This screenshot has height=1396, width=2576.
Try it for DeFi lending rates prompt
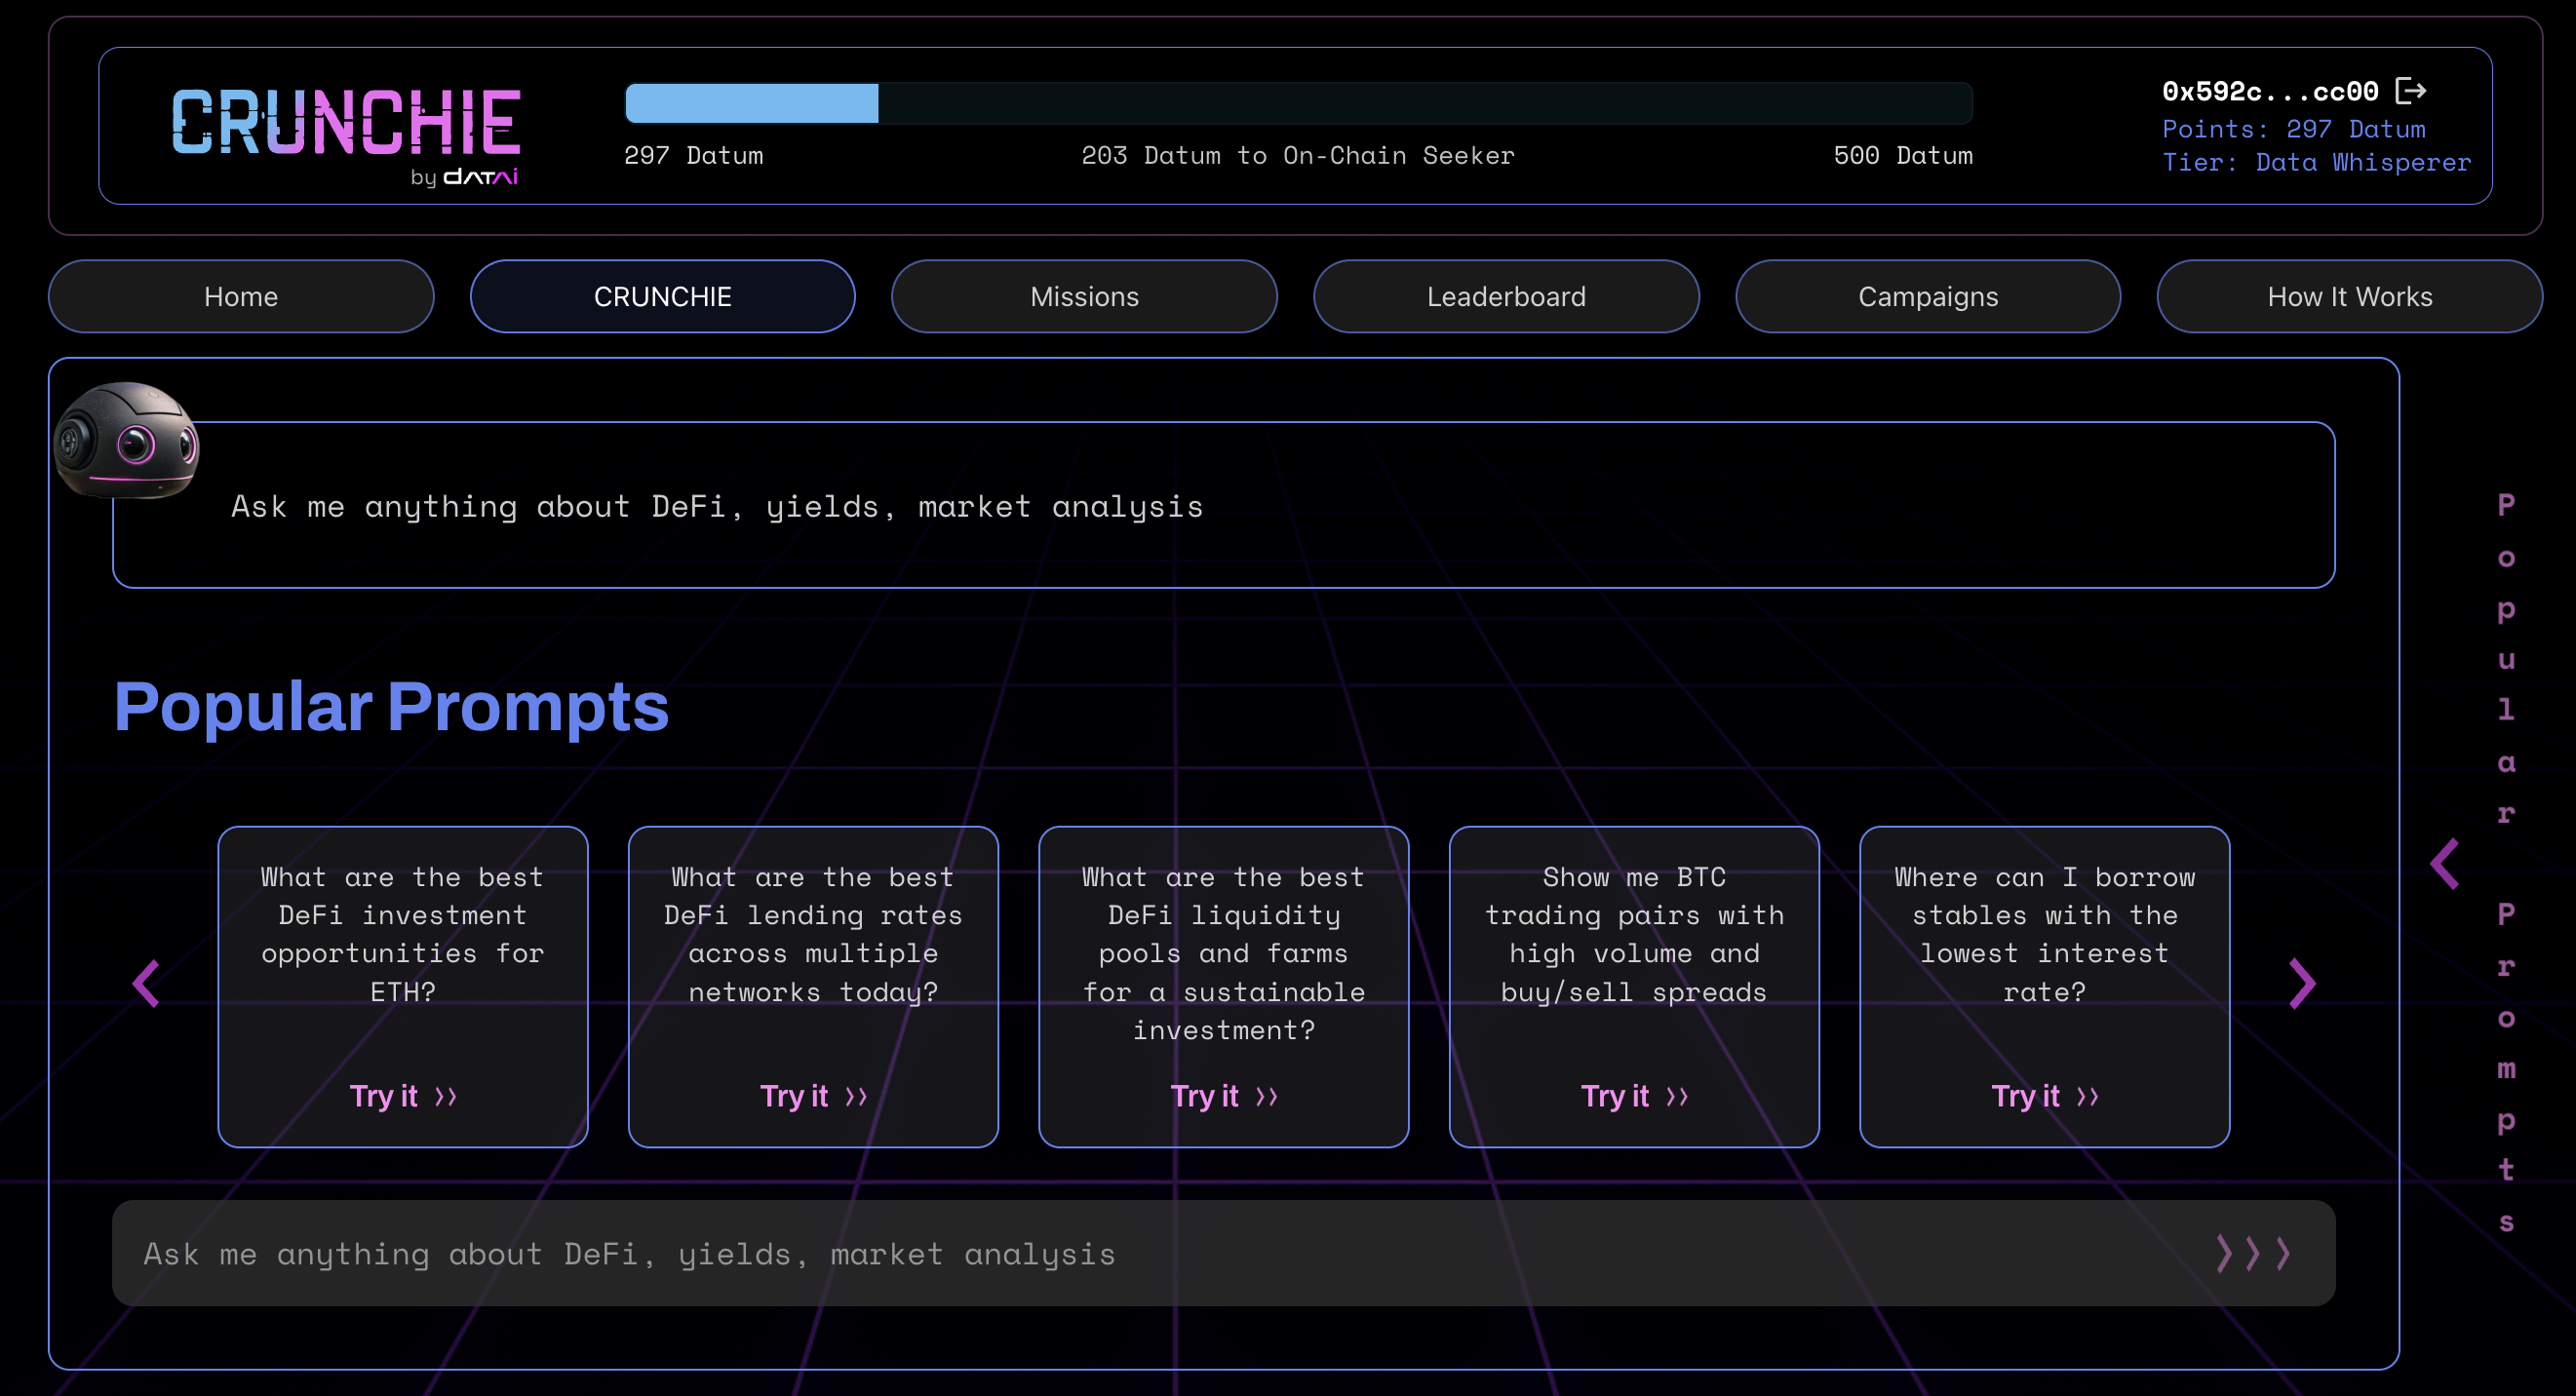point(813,1096)
